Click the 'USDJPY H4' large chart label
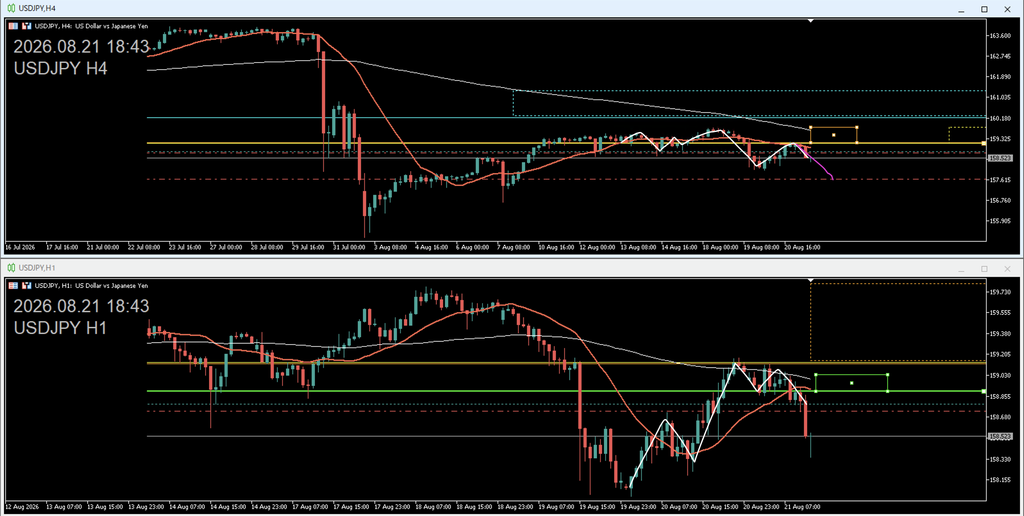Screen dimensions: 1024x516 60,68
